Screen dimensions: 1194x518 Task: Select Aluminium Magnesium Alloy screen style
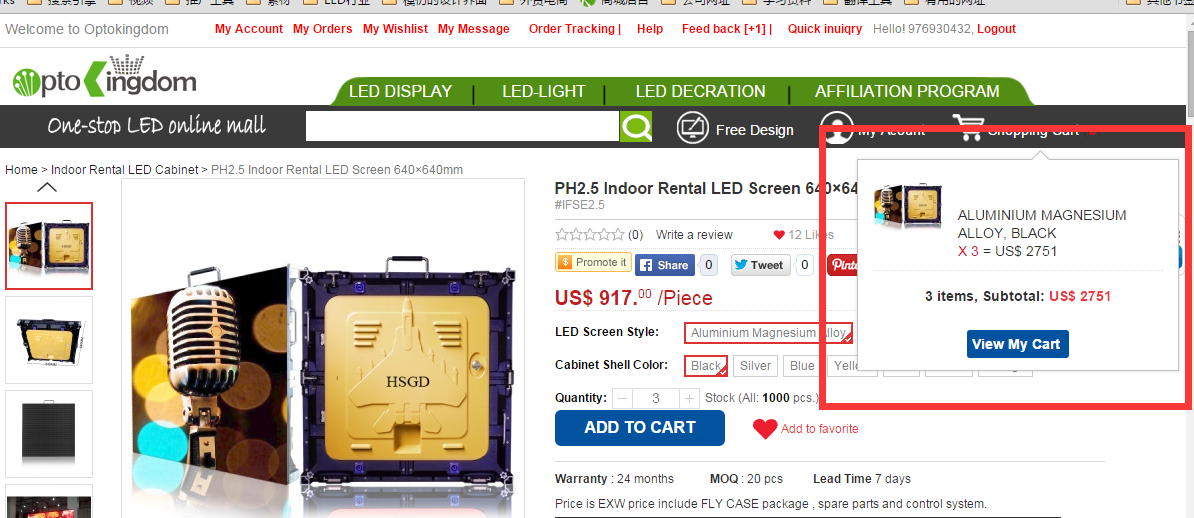[768, 333]
